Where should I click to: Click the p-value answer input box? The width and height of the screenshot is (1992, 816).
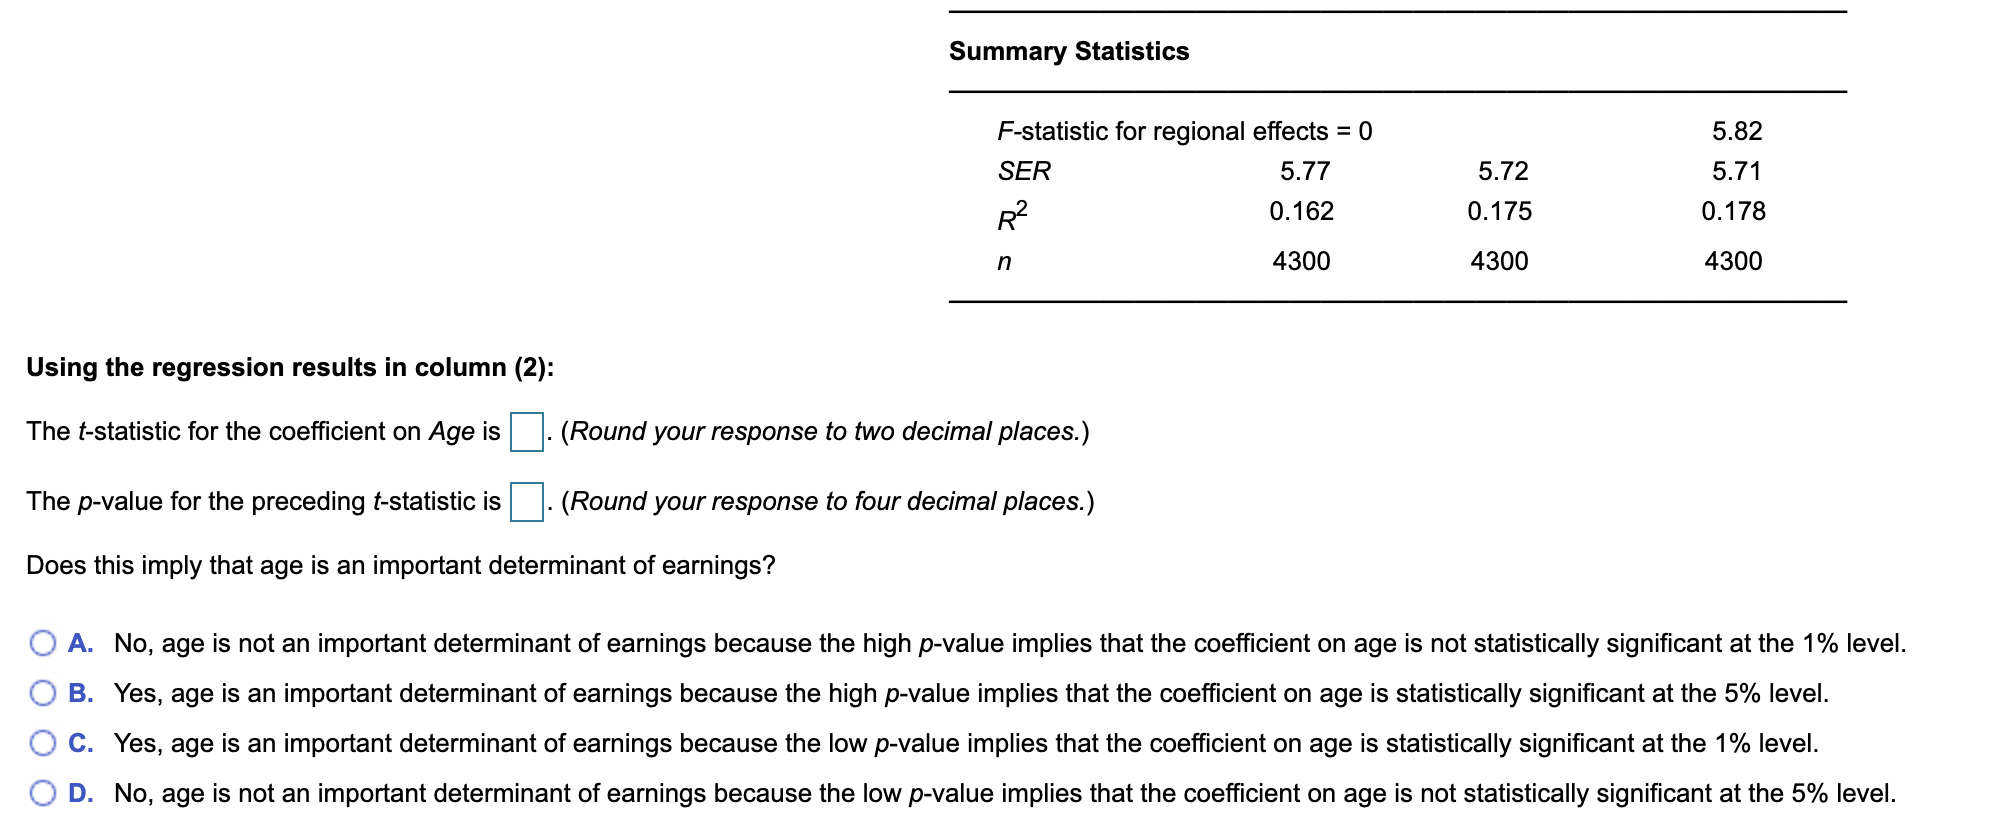coord(526,502)
